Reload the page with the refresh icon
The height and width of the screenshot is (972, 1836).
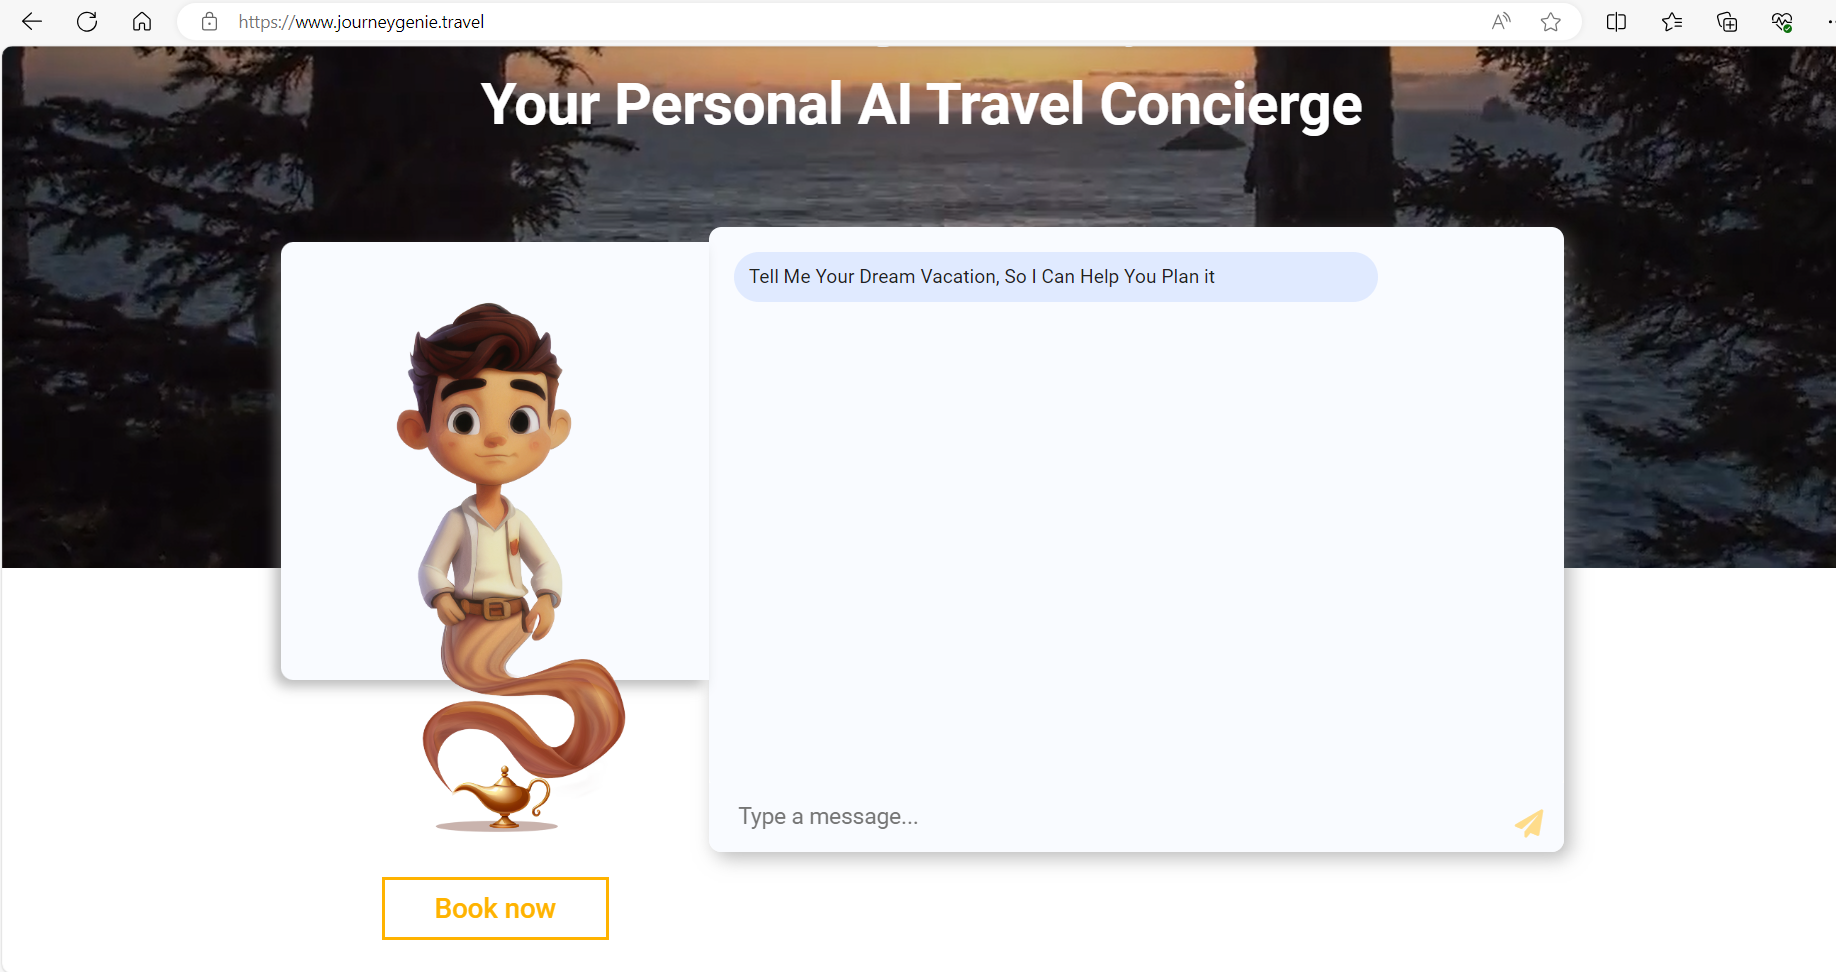[x=87, y=22]
